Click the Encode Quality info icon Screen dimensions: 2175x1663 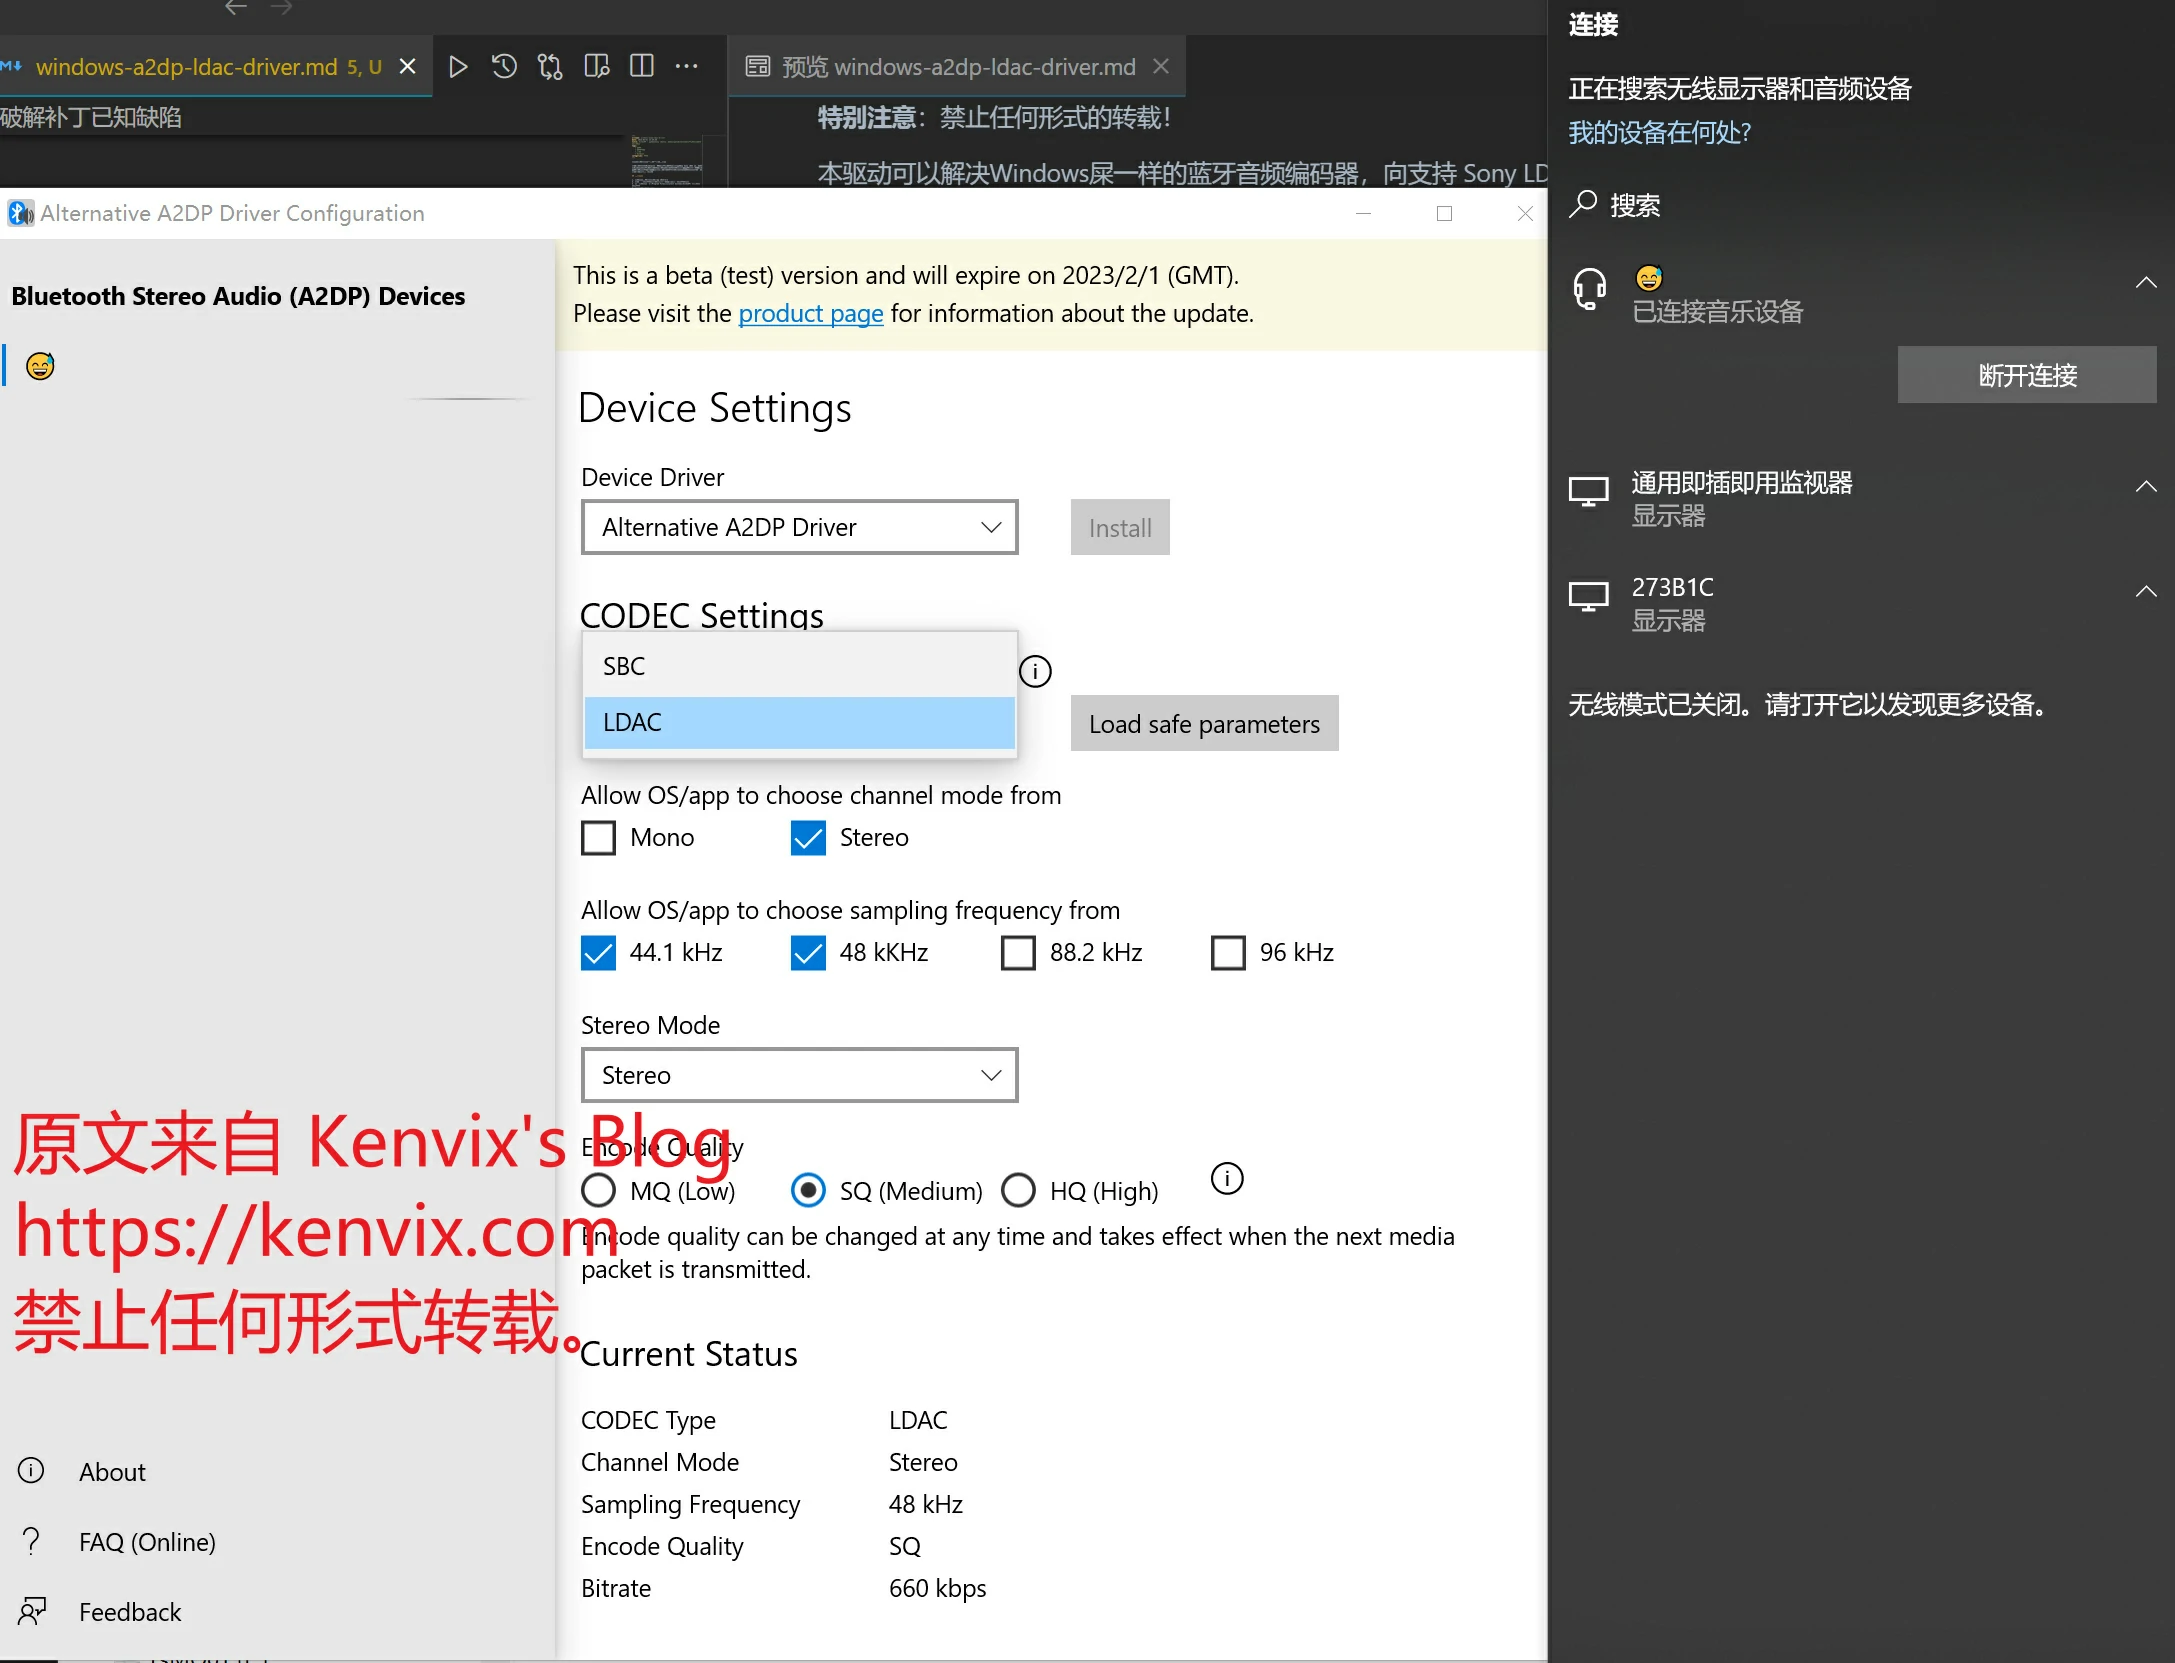click(1227, 1179)
